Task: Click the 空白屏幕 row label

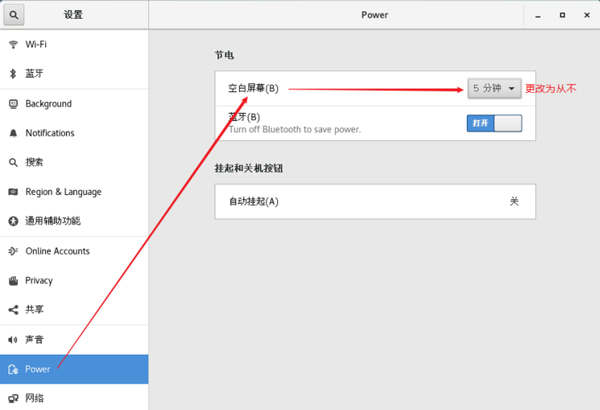Action: [253, 88]
